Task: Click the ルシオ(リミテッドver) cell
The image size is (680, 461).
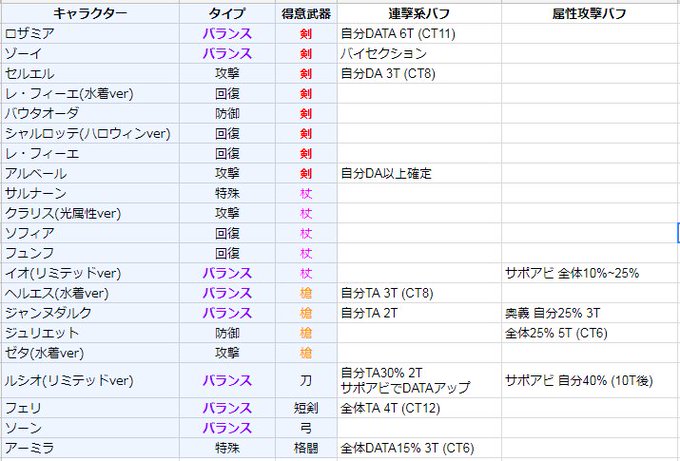Action: coord(90,380)
